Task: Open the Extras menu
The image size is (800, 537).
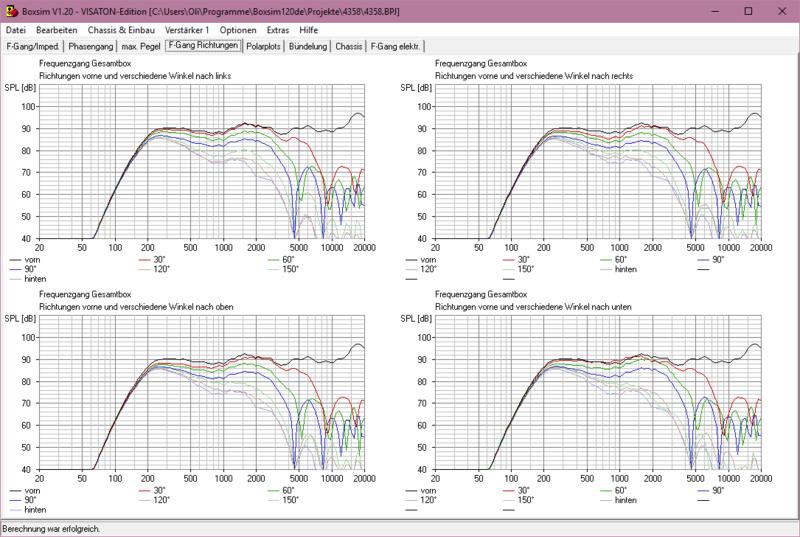Action: tap(278, 30)
